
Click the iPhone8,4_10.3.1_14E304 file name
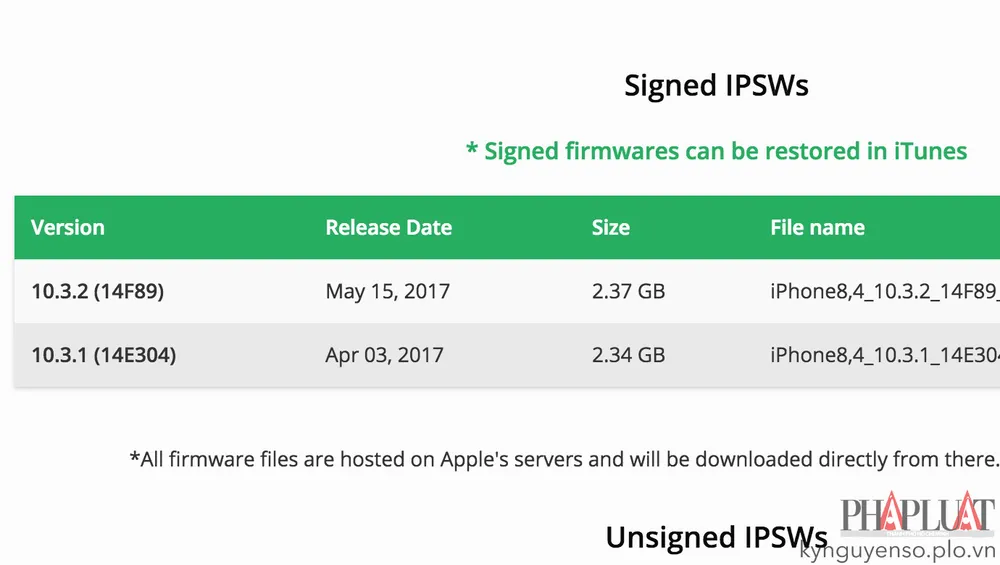884,355
